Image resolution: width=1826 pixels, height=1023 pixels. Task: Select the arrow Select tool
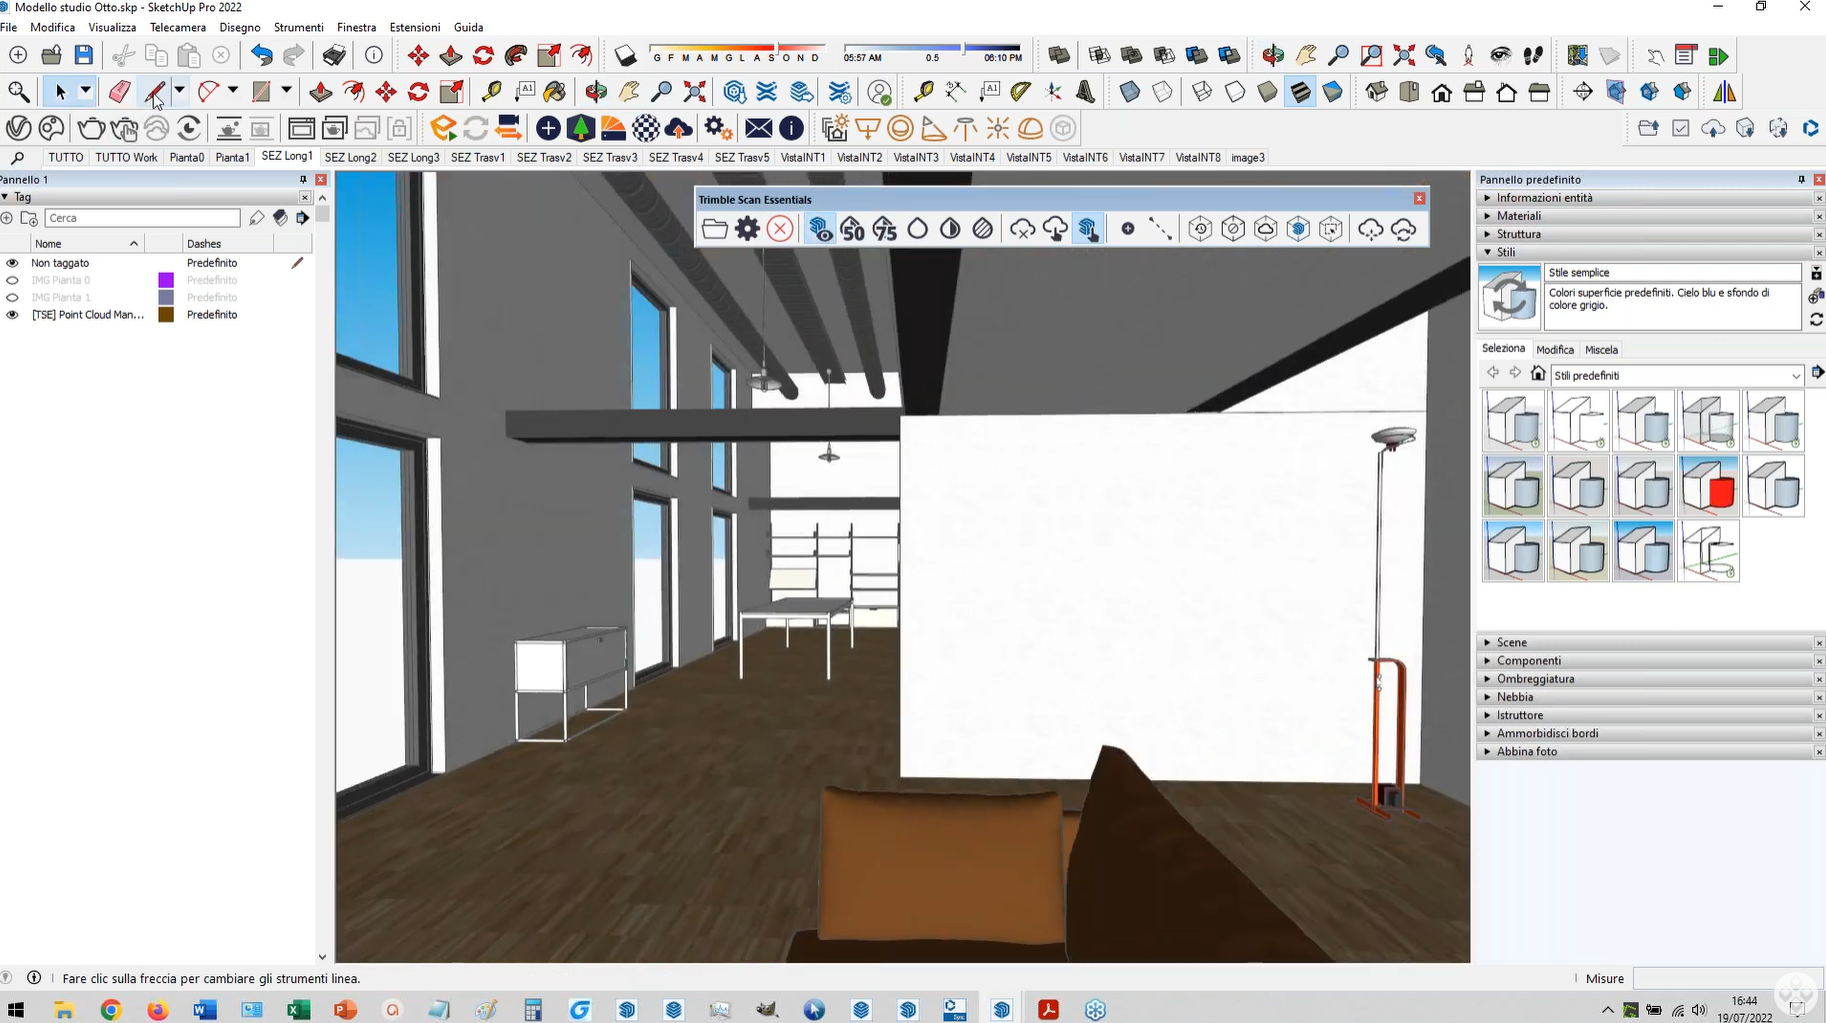[60, 92]
